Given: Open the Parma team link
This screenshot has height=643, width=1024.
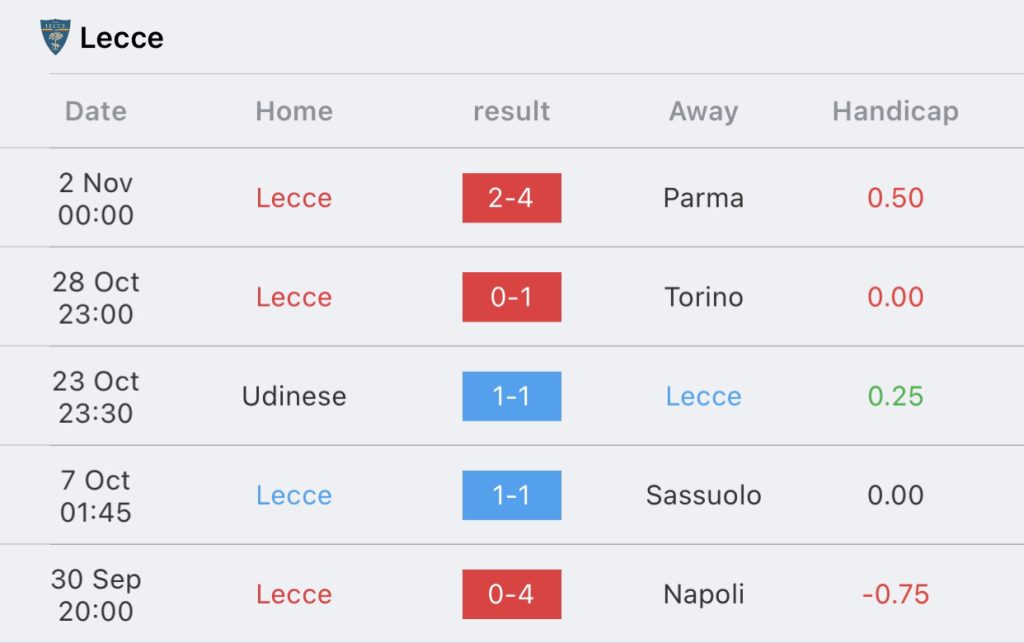Looking at the screenshot, I should tap(703, 198).
